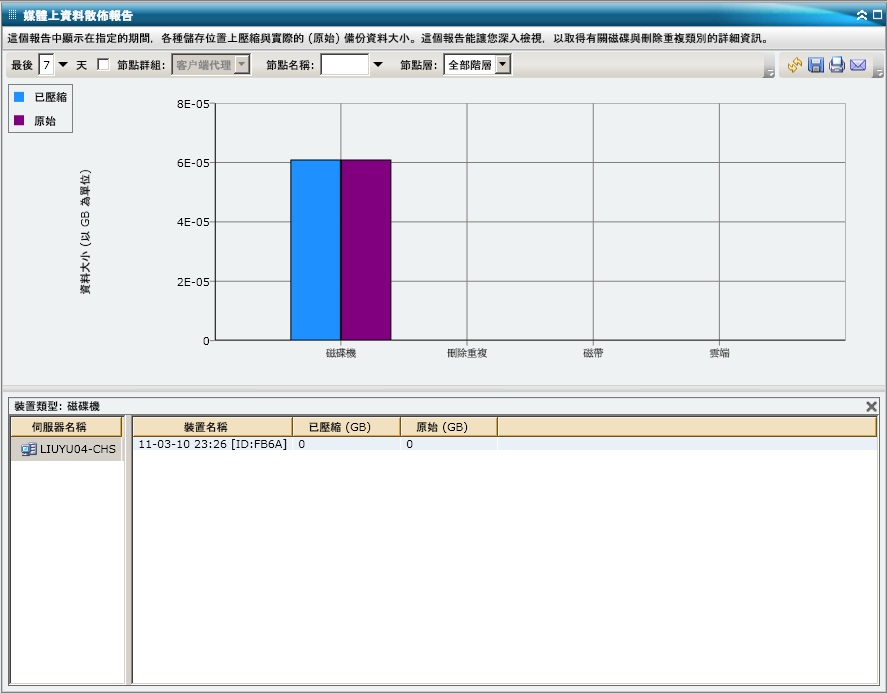Click the 節點名稱 text field
This screenshot has height=693, width=887.
(345, 64)
